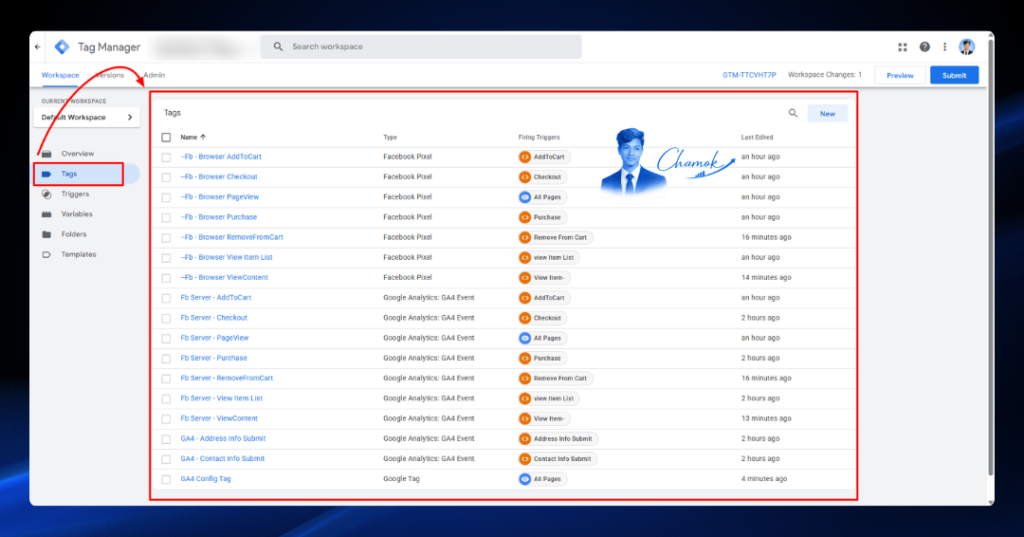The height and width of the screenshot is (537, 1024).
Task: Open Variables label in the sidebar
Action: tap(76, 214)
